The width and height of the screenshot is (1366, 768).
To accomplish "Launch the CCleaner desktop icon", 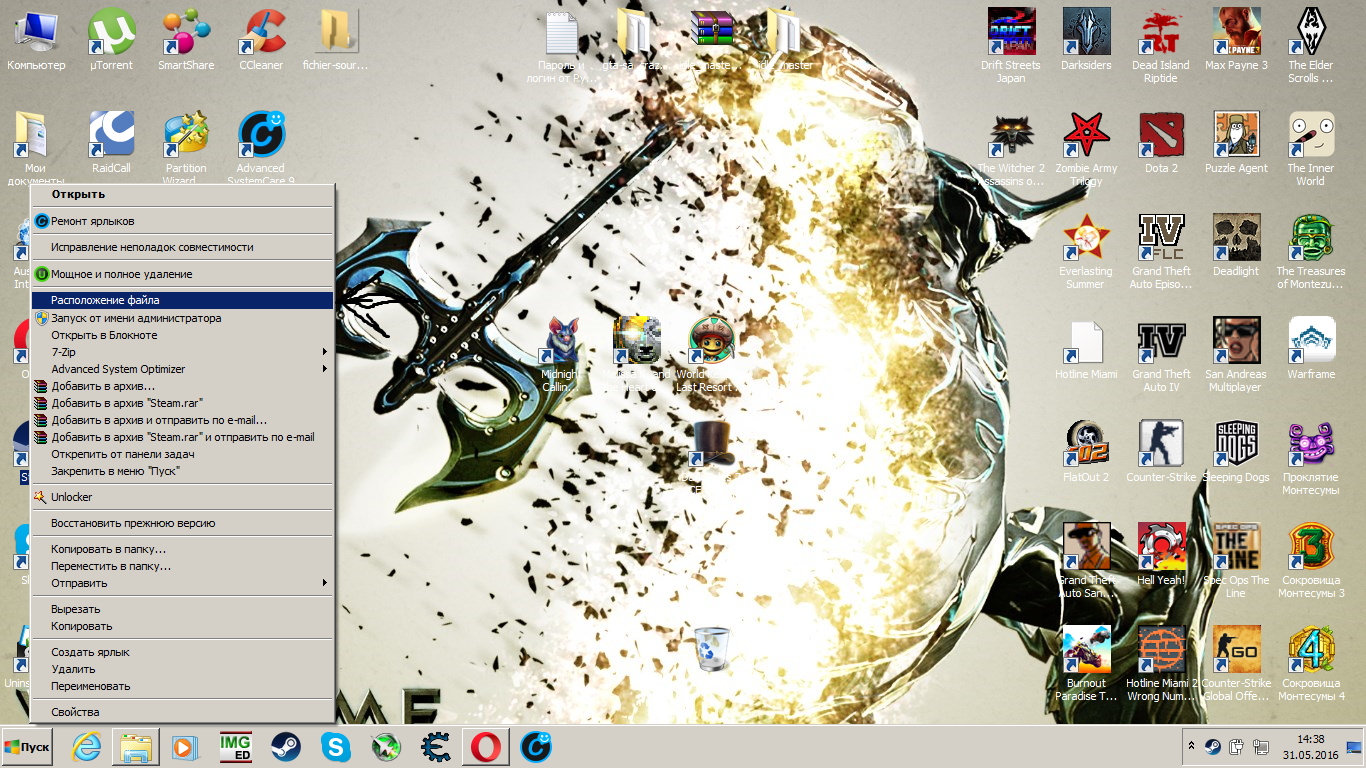I will [261, 38].
